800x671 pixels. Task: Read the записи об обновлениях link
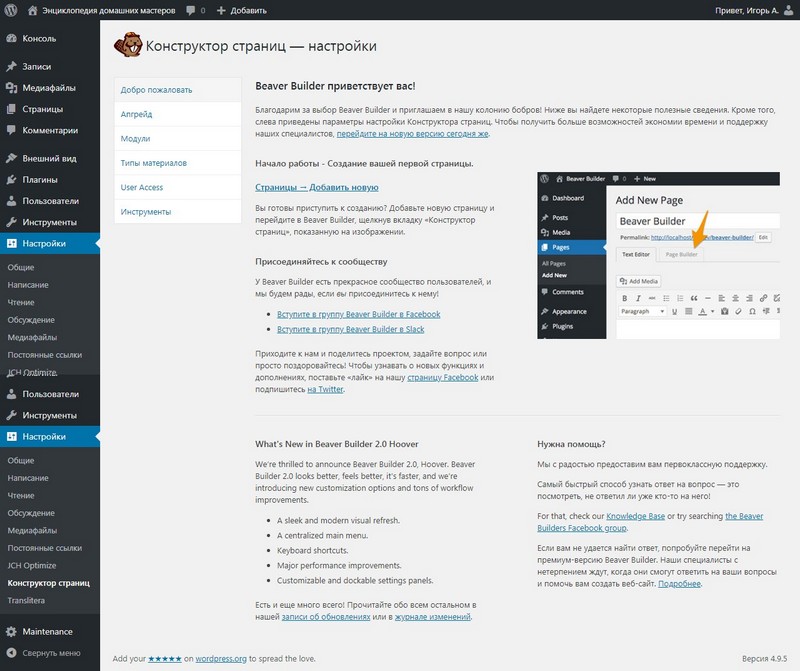(x=326, y=617)
